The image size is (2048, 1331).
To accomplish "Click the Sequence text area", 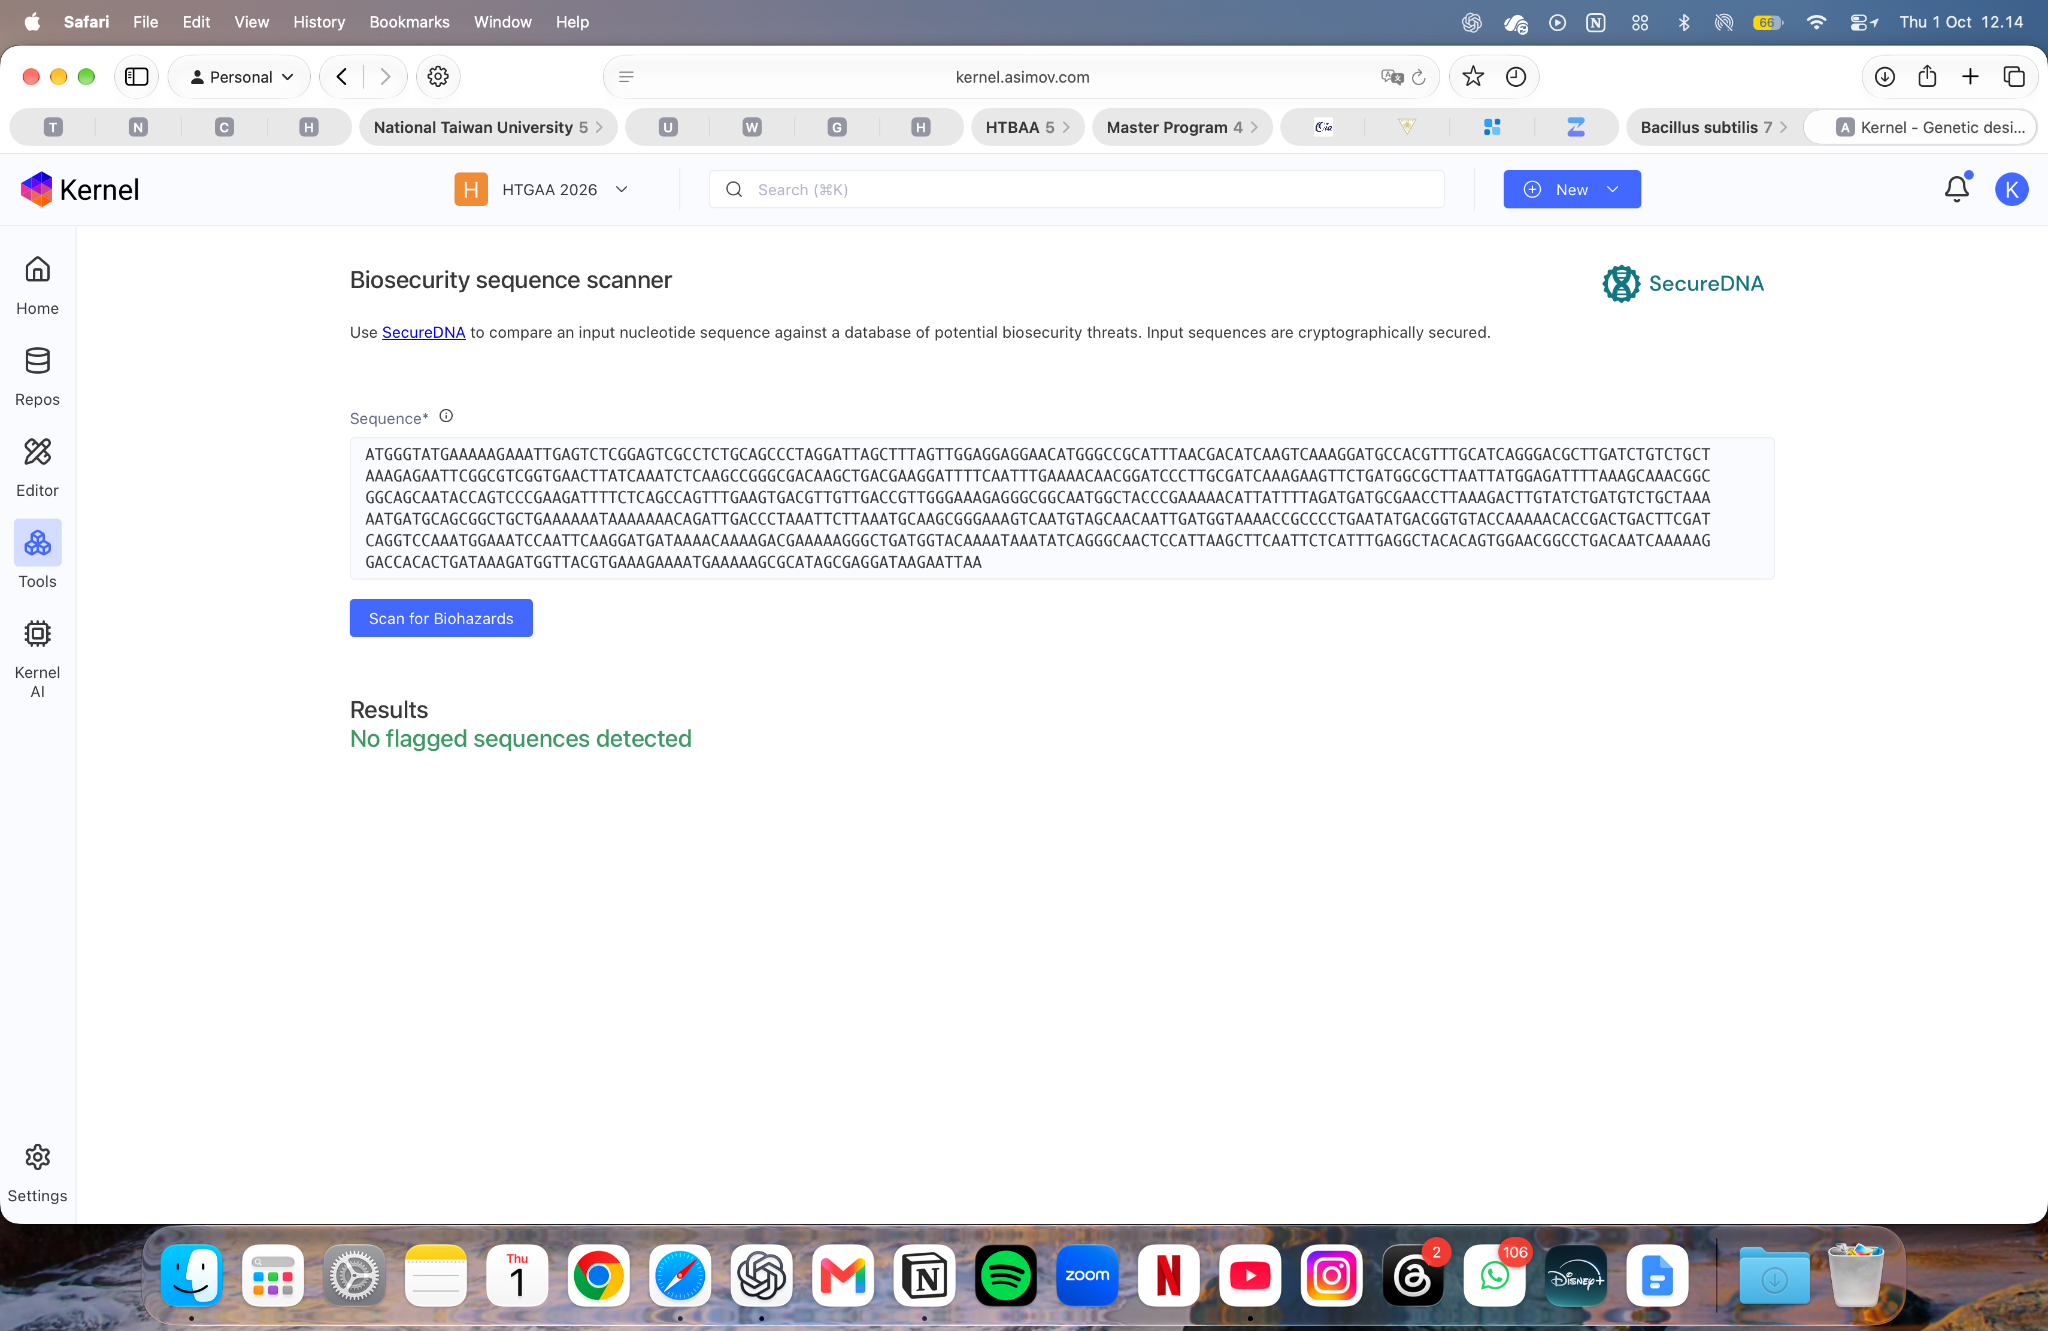I will click(1062, 508).
